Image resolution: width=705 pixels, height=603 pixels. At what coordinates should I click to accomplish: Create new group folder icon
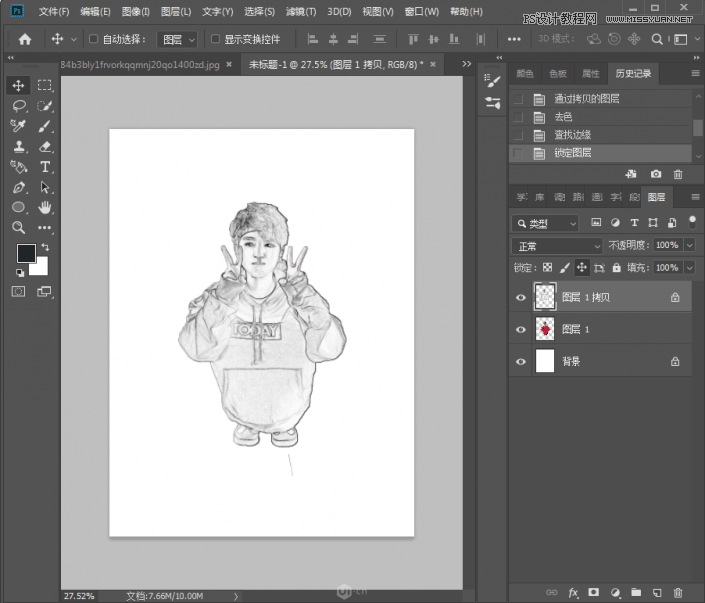pyautogui.click(x=636, y=593)
